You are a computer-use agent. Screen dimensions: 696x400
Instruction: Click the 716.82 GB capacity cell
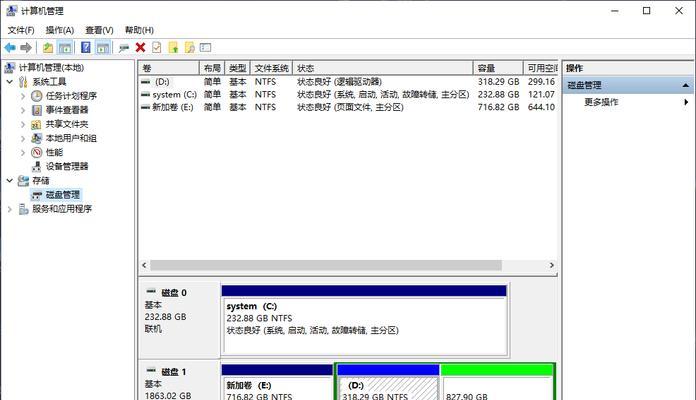coord(498,107)
